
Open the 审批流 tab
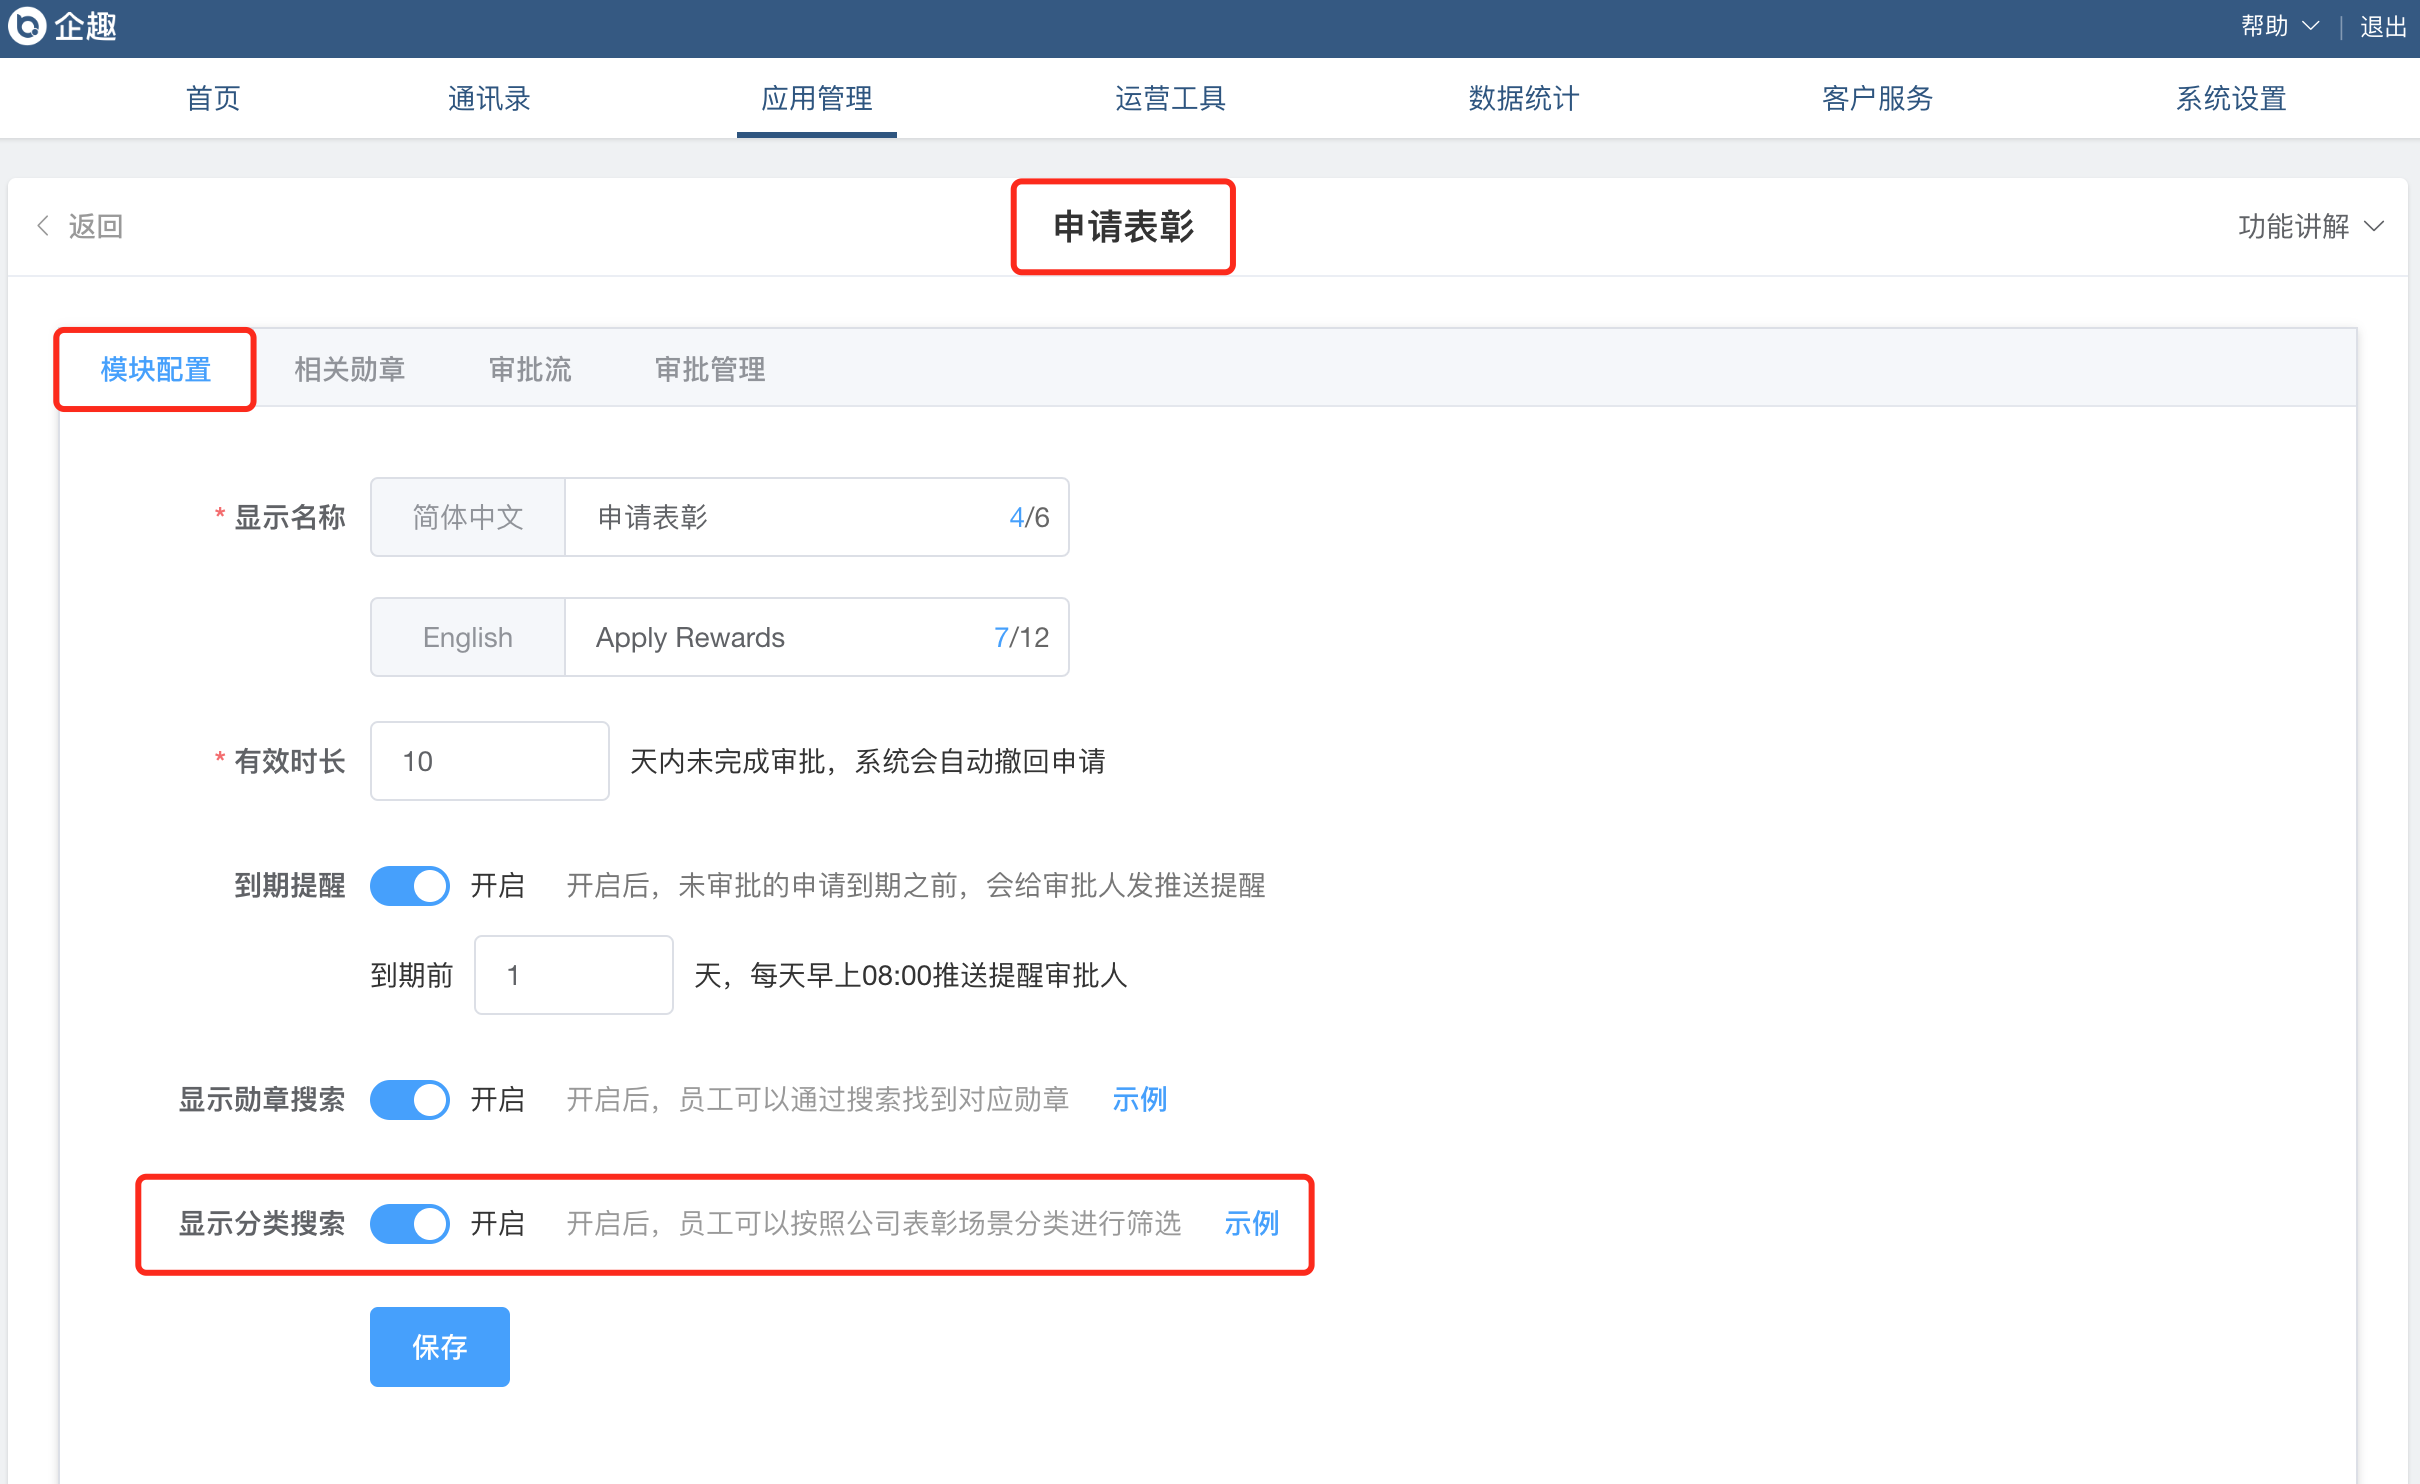pos(530,369)
